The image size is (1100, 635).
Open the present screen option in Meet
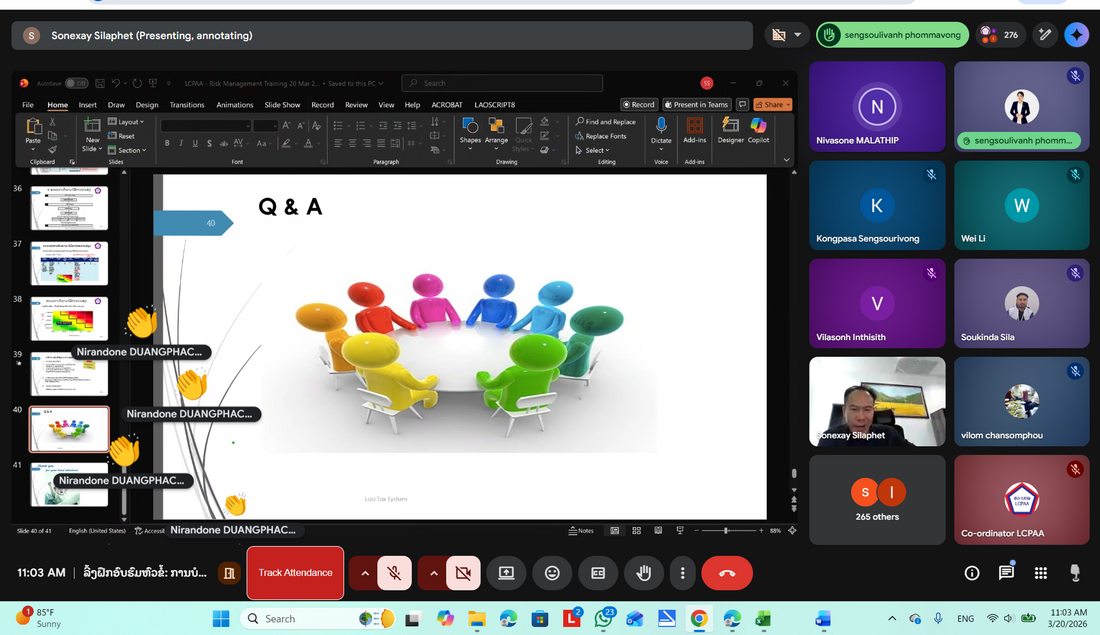(x=506, y=573)
